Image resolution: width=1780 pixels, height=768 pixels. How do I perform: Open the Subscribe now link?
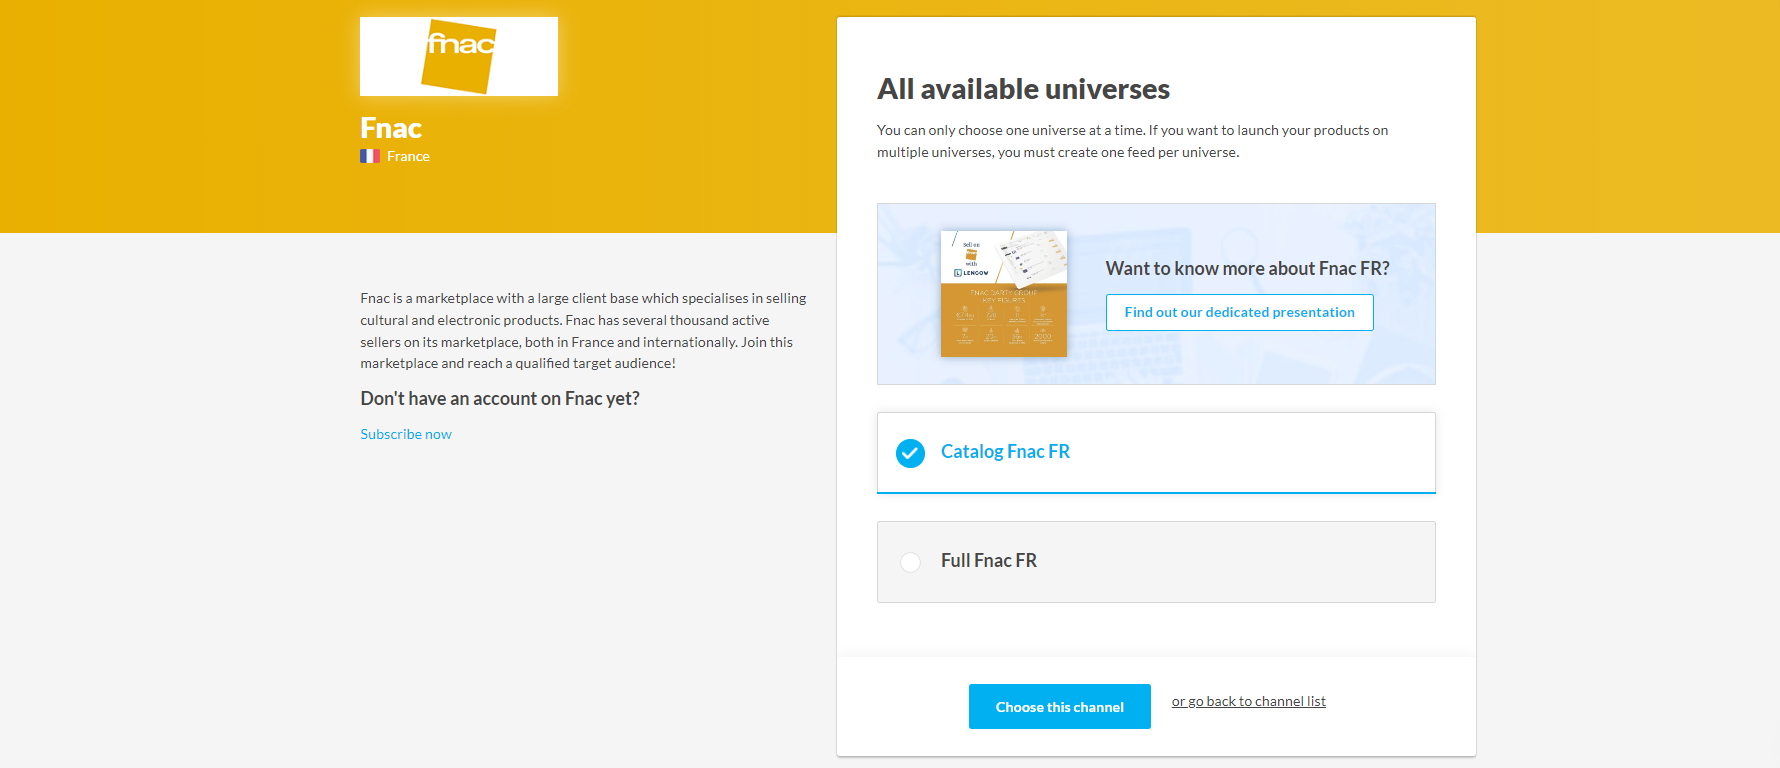point(406,434)
